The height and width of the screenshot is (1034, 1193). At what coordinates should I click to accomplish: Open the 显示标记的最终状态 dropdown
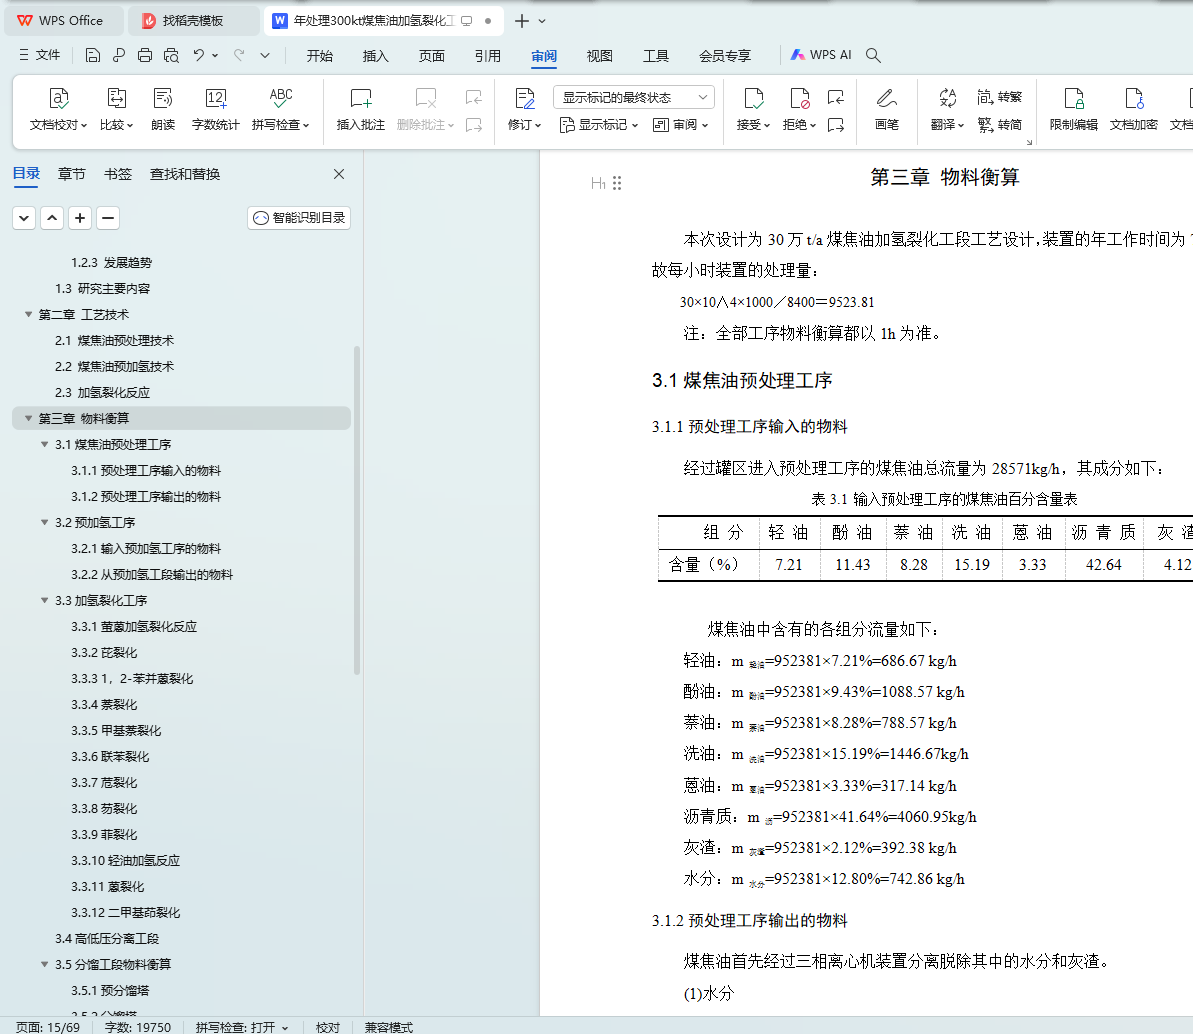(x=634, y=97)
